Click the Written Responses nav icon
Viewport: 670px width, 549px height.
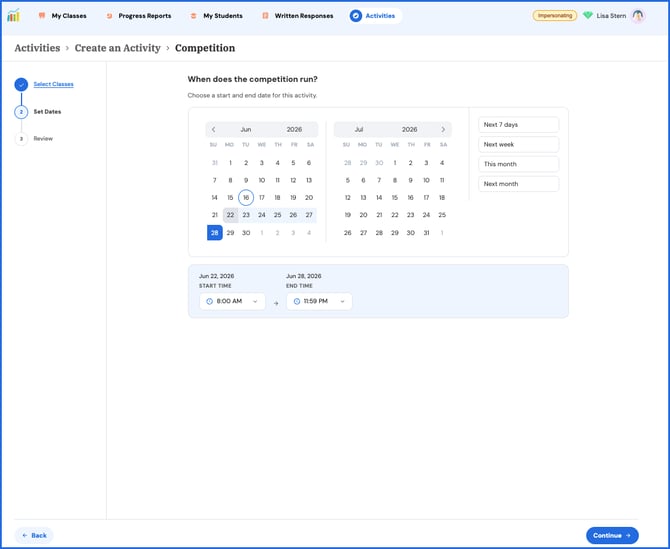point(265,16)
